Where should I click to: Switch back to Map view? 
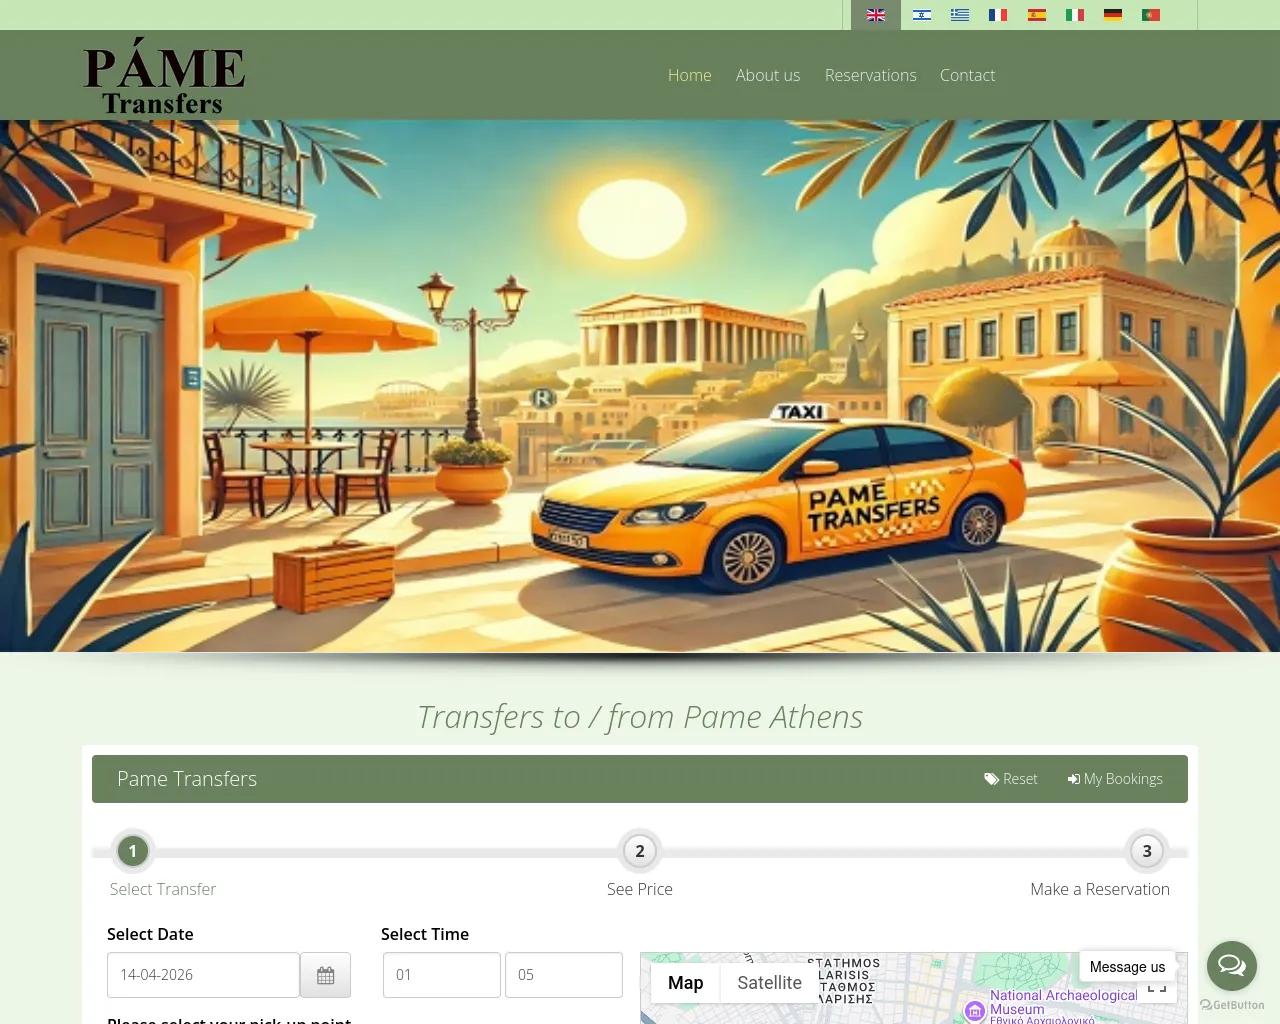(x=685, y=982)
